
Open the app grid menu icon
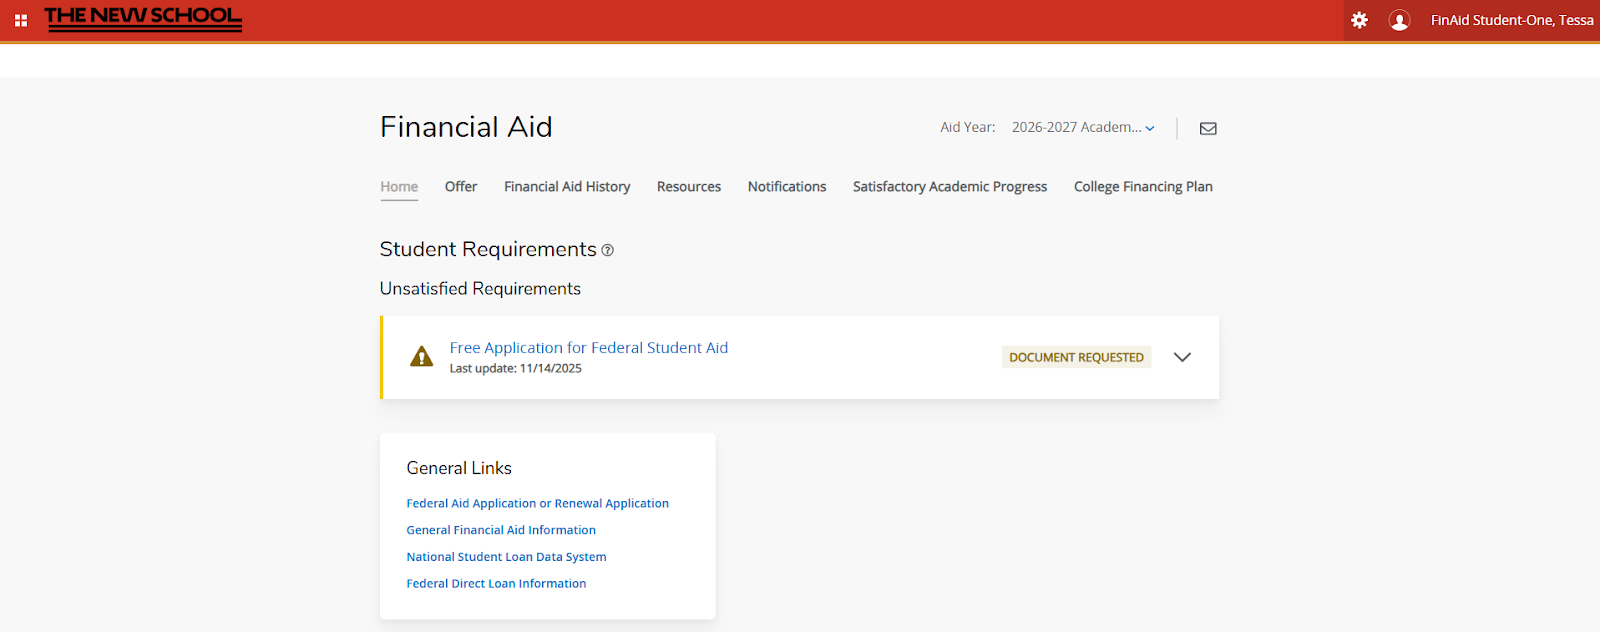(x=21, y=20)
